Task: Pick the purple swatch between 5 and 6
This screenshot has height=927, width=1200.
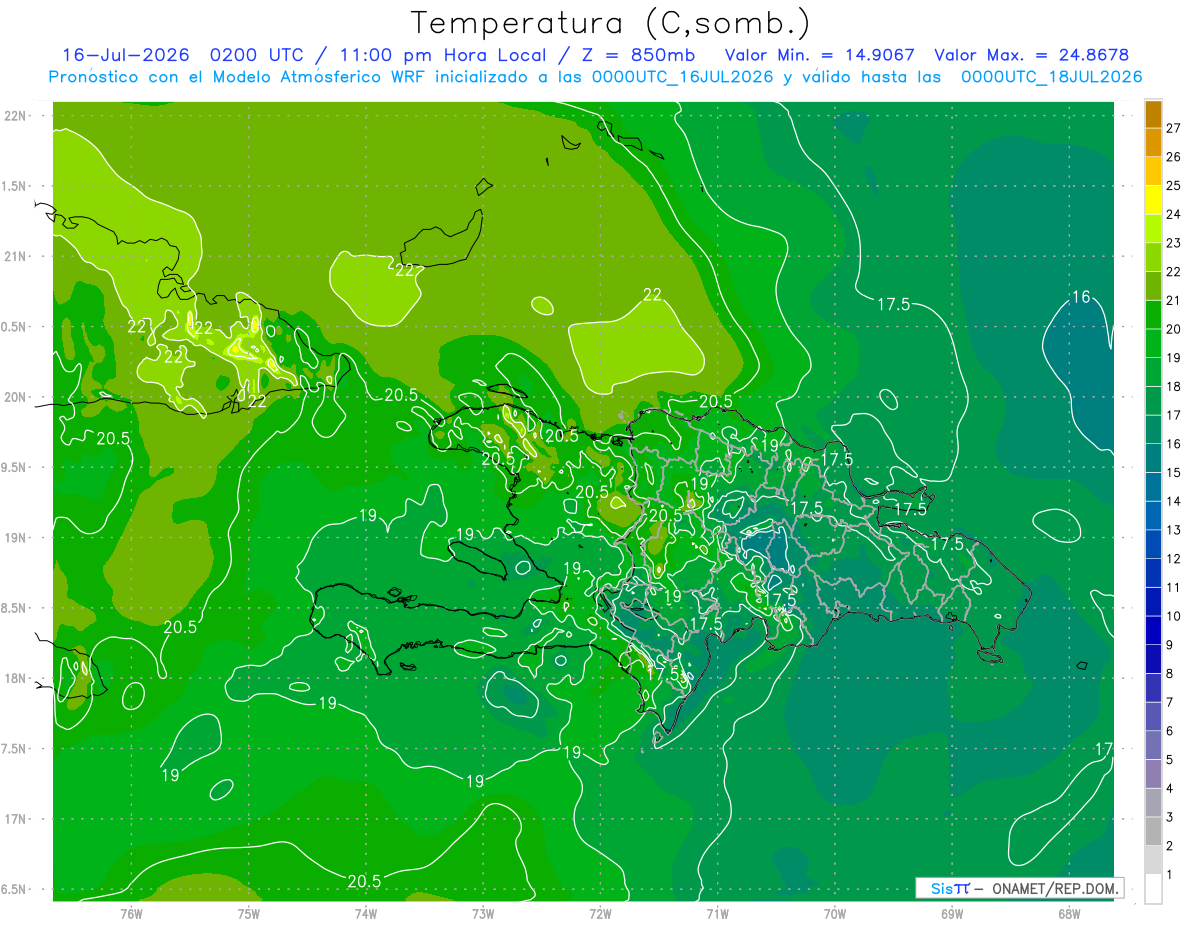Action: click(x=1153, y=745)
